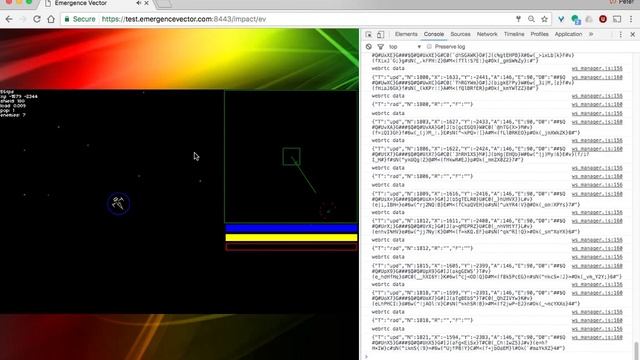Select the Console tab

point(434,34)
